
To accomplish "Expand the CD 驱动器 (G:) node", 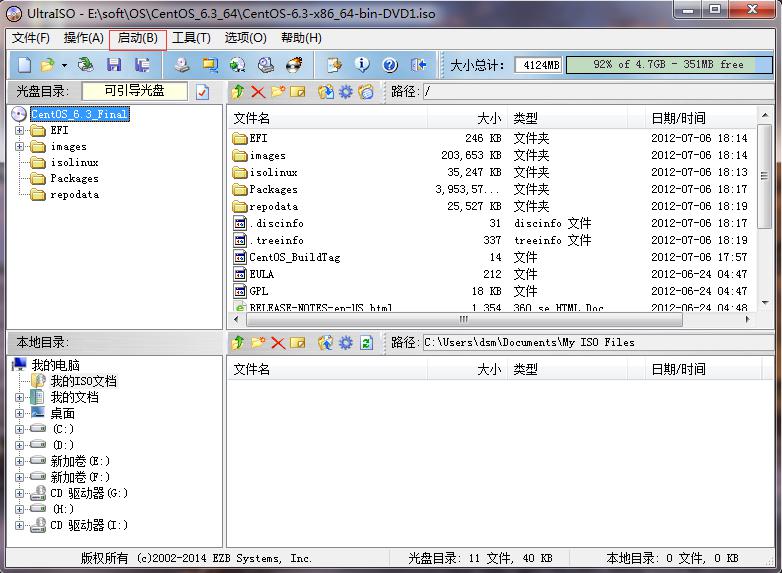I will 19,493.
